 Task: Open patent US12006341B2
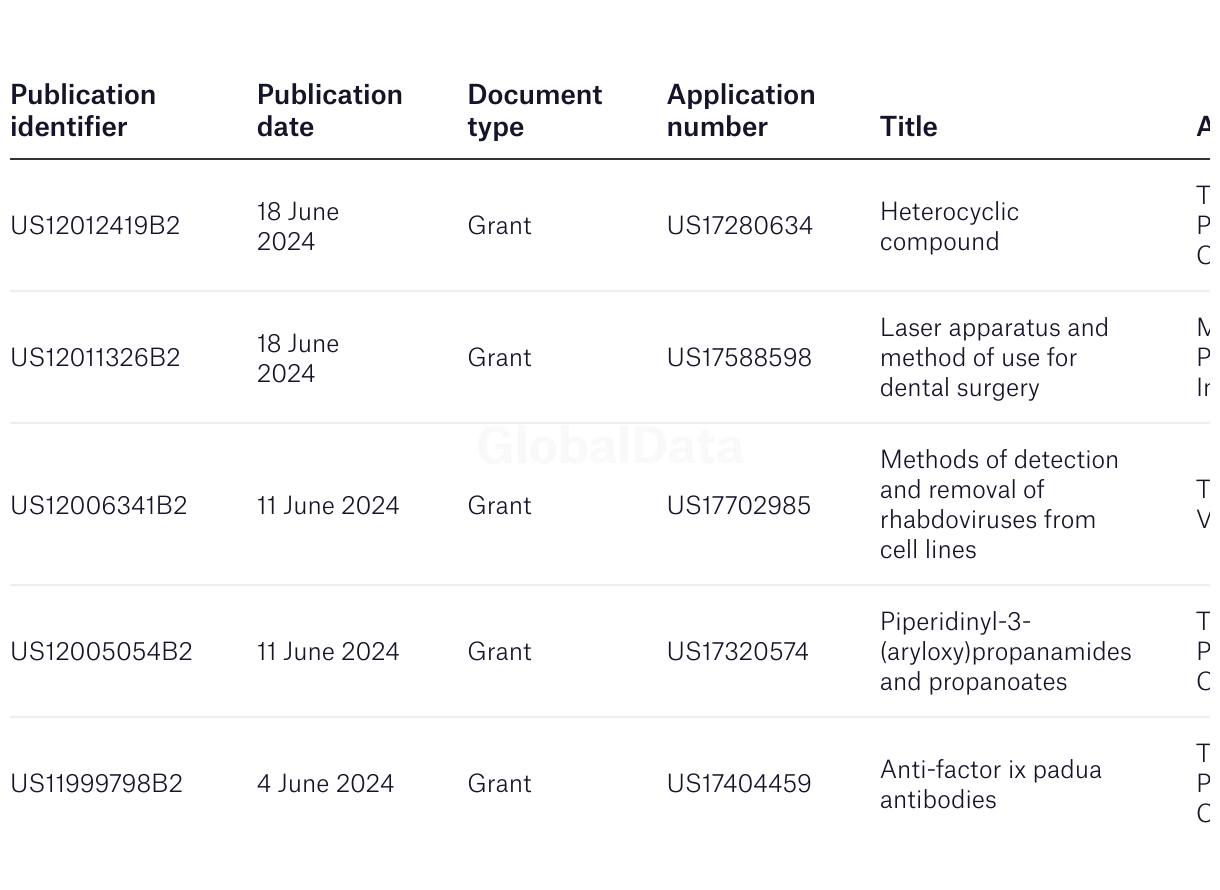click(x=98, y=506)
